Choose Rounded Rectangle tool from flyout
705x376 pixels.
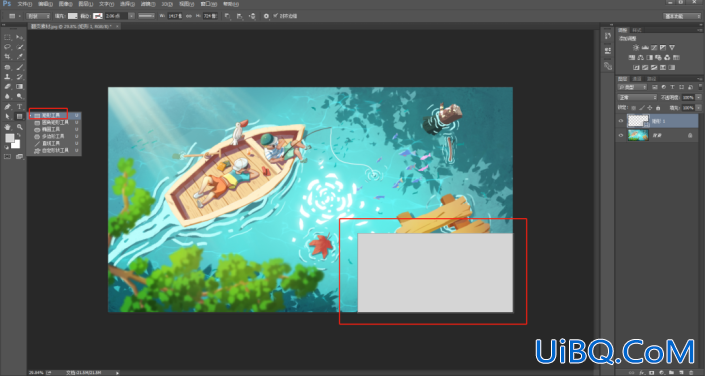[54, 122]
